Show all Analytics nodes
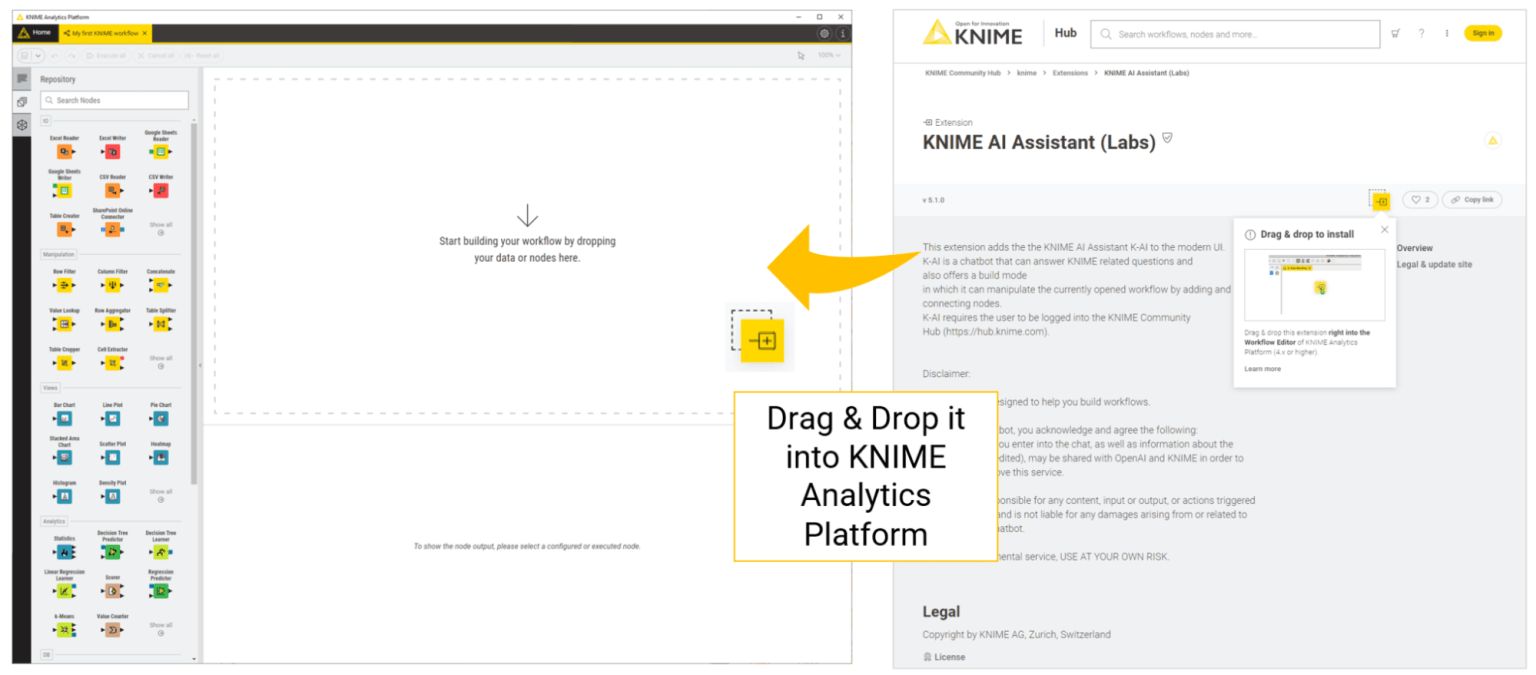The height and width of the screenshot is (675, 1536). [x=160, y=628]
